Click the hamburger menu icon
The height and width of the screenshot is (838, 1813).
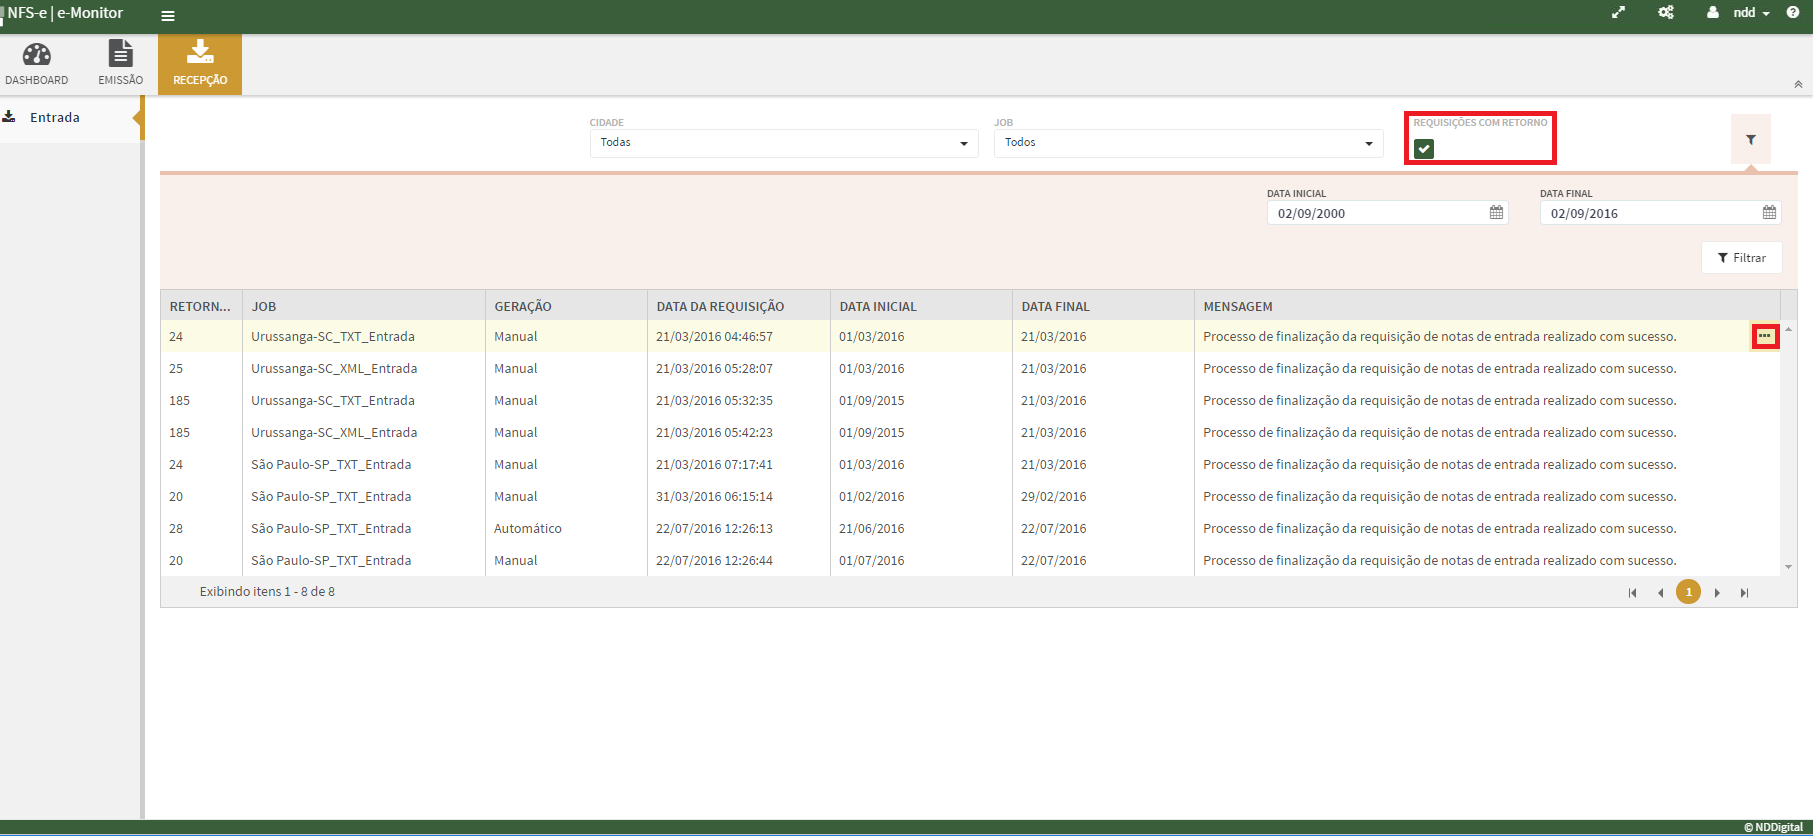(168, 16)
